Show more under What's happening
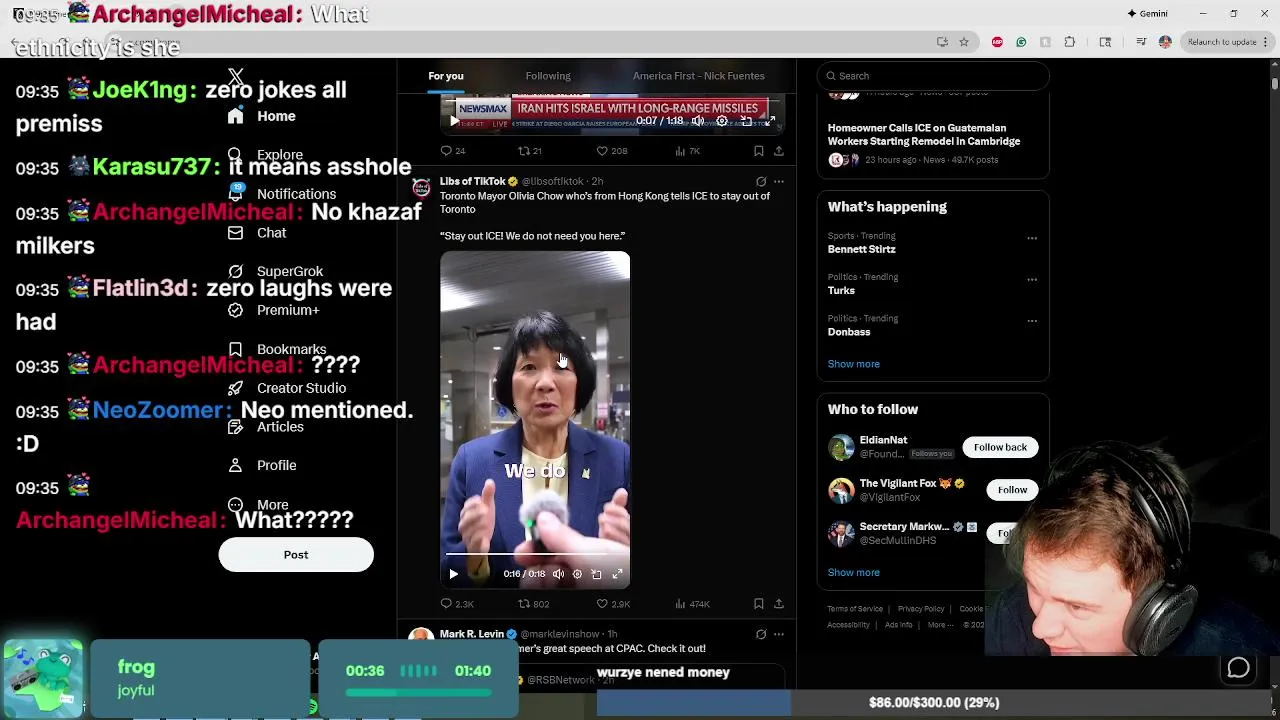The width and height of the screenshot is (1280, 720). click(x=854, y=364)
